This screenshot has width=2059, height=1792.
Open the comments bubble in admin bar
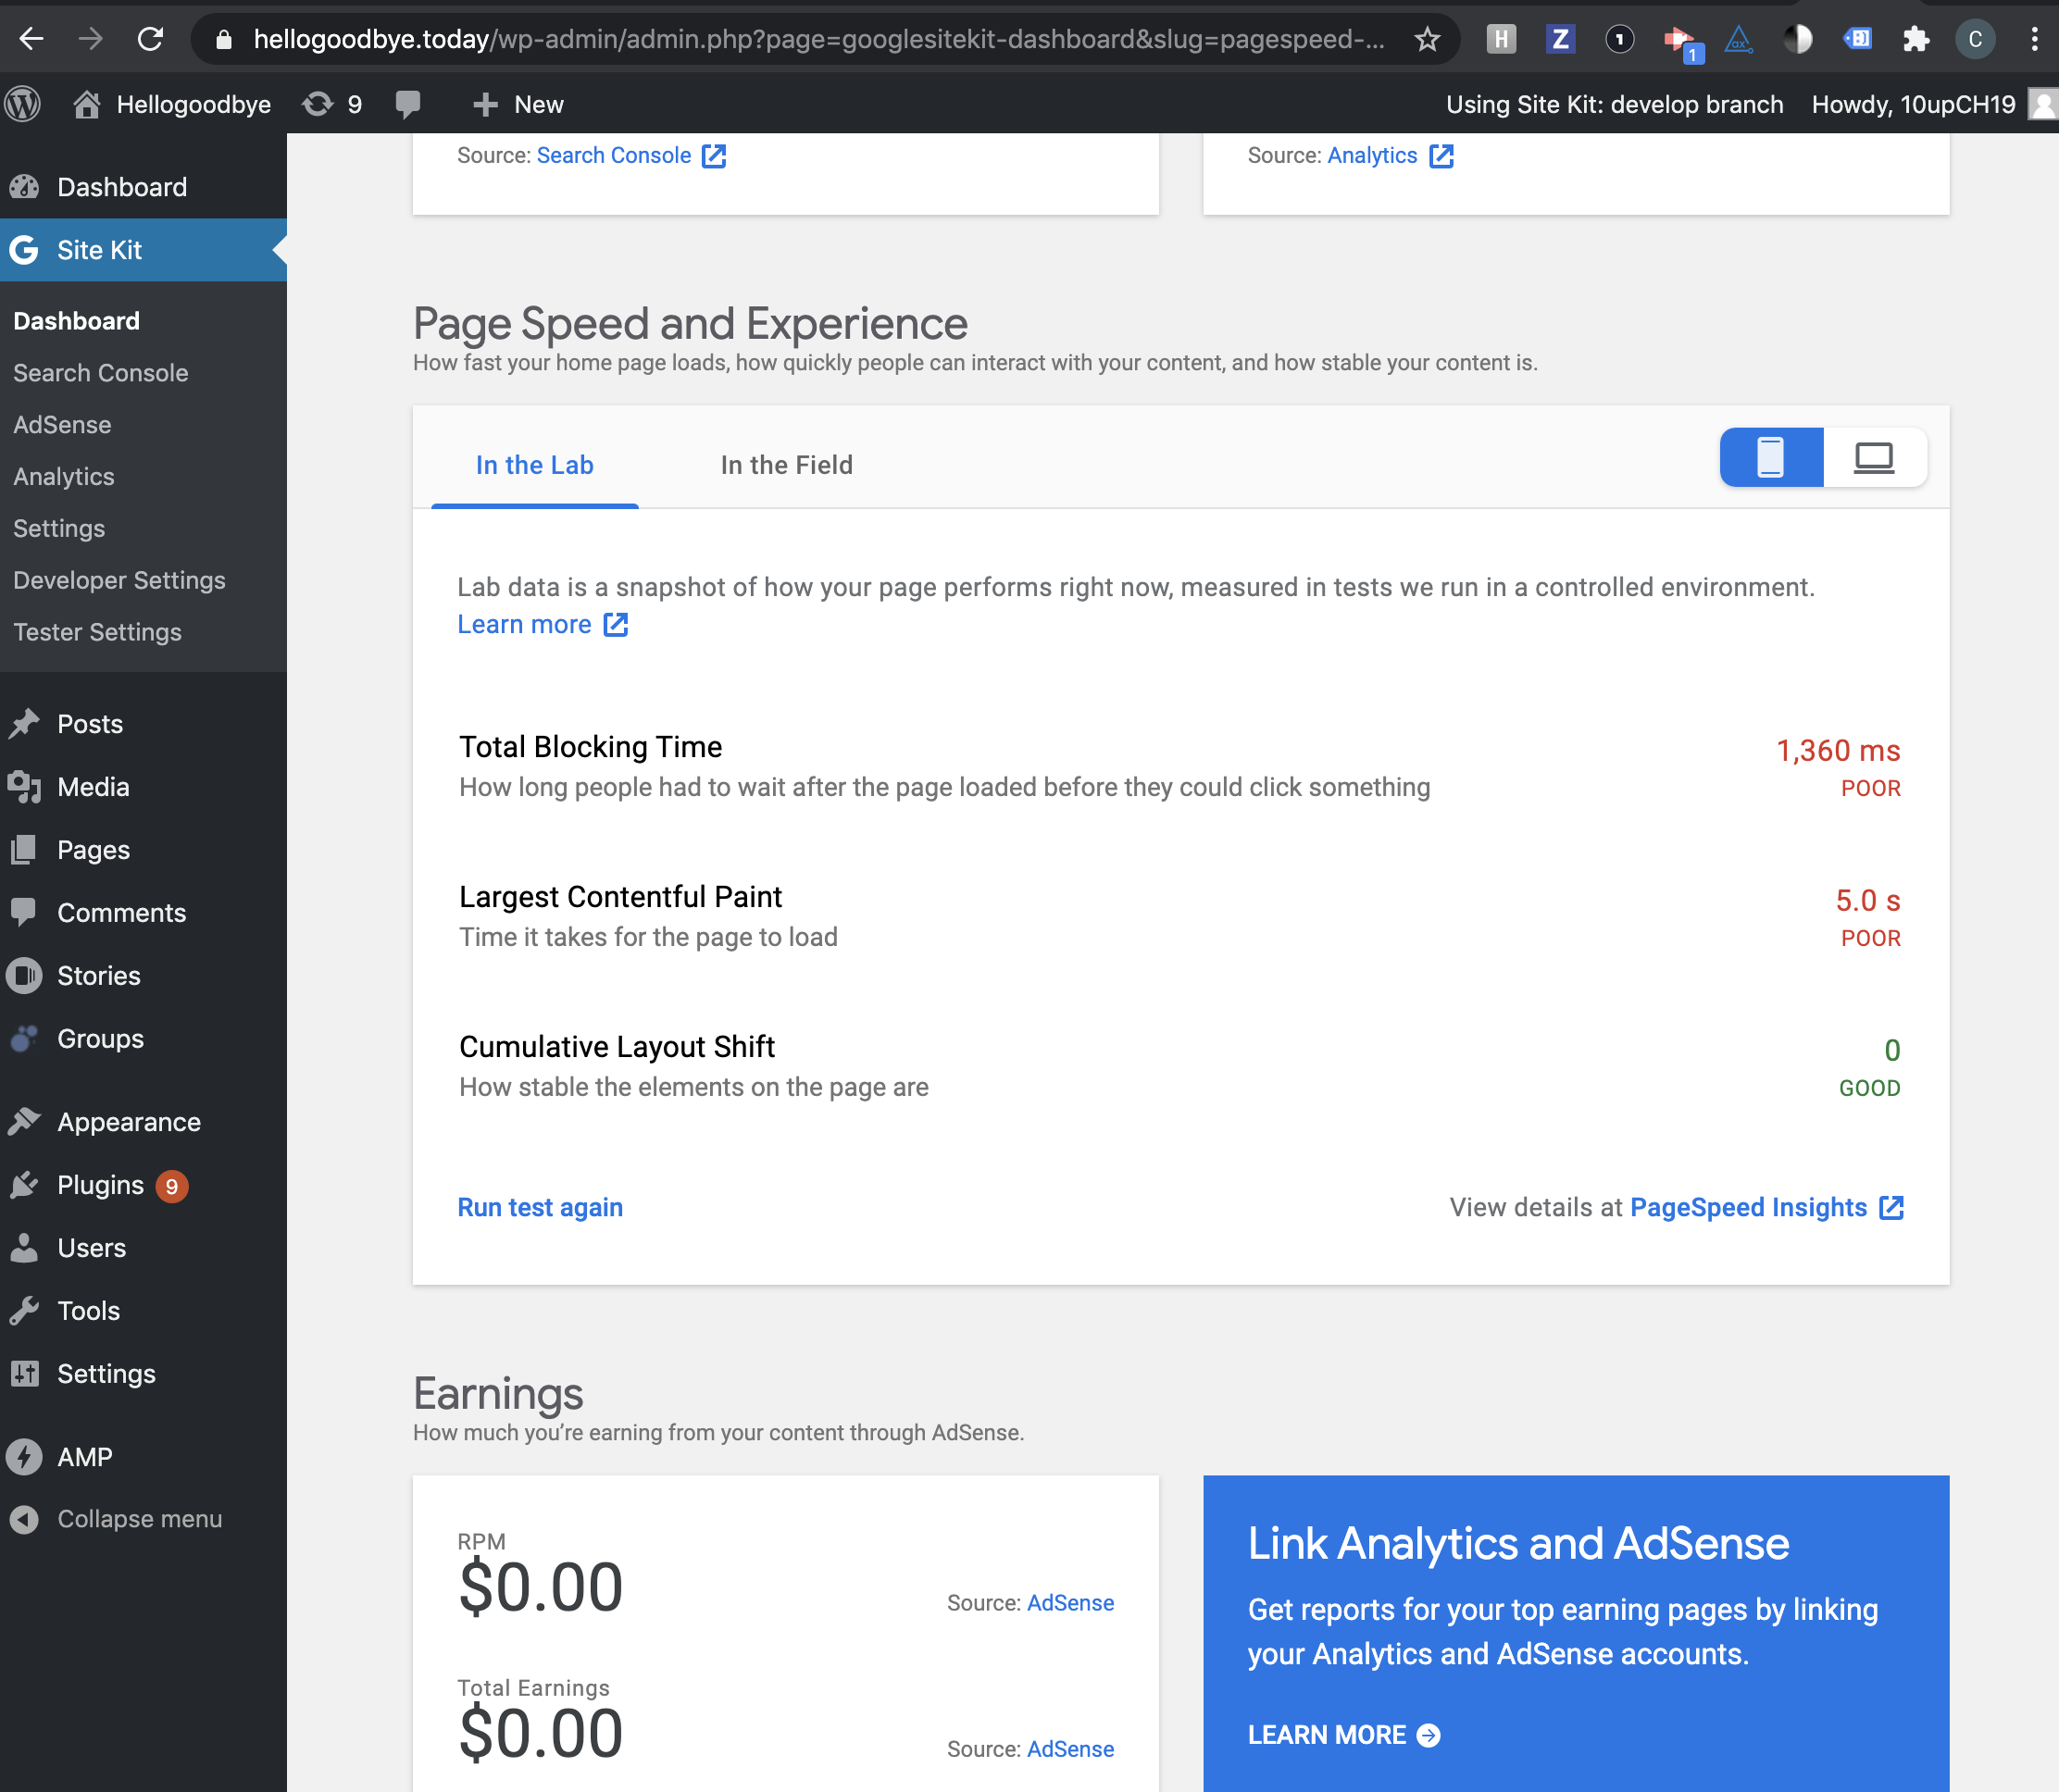(x=407, y=104)
